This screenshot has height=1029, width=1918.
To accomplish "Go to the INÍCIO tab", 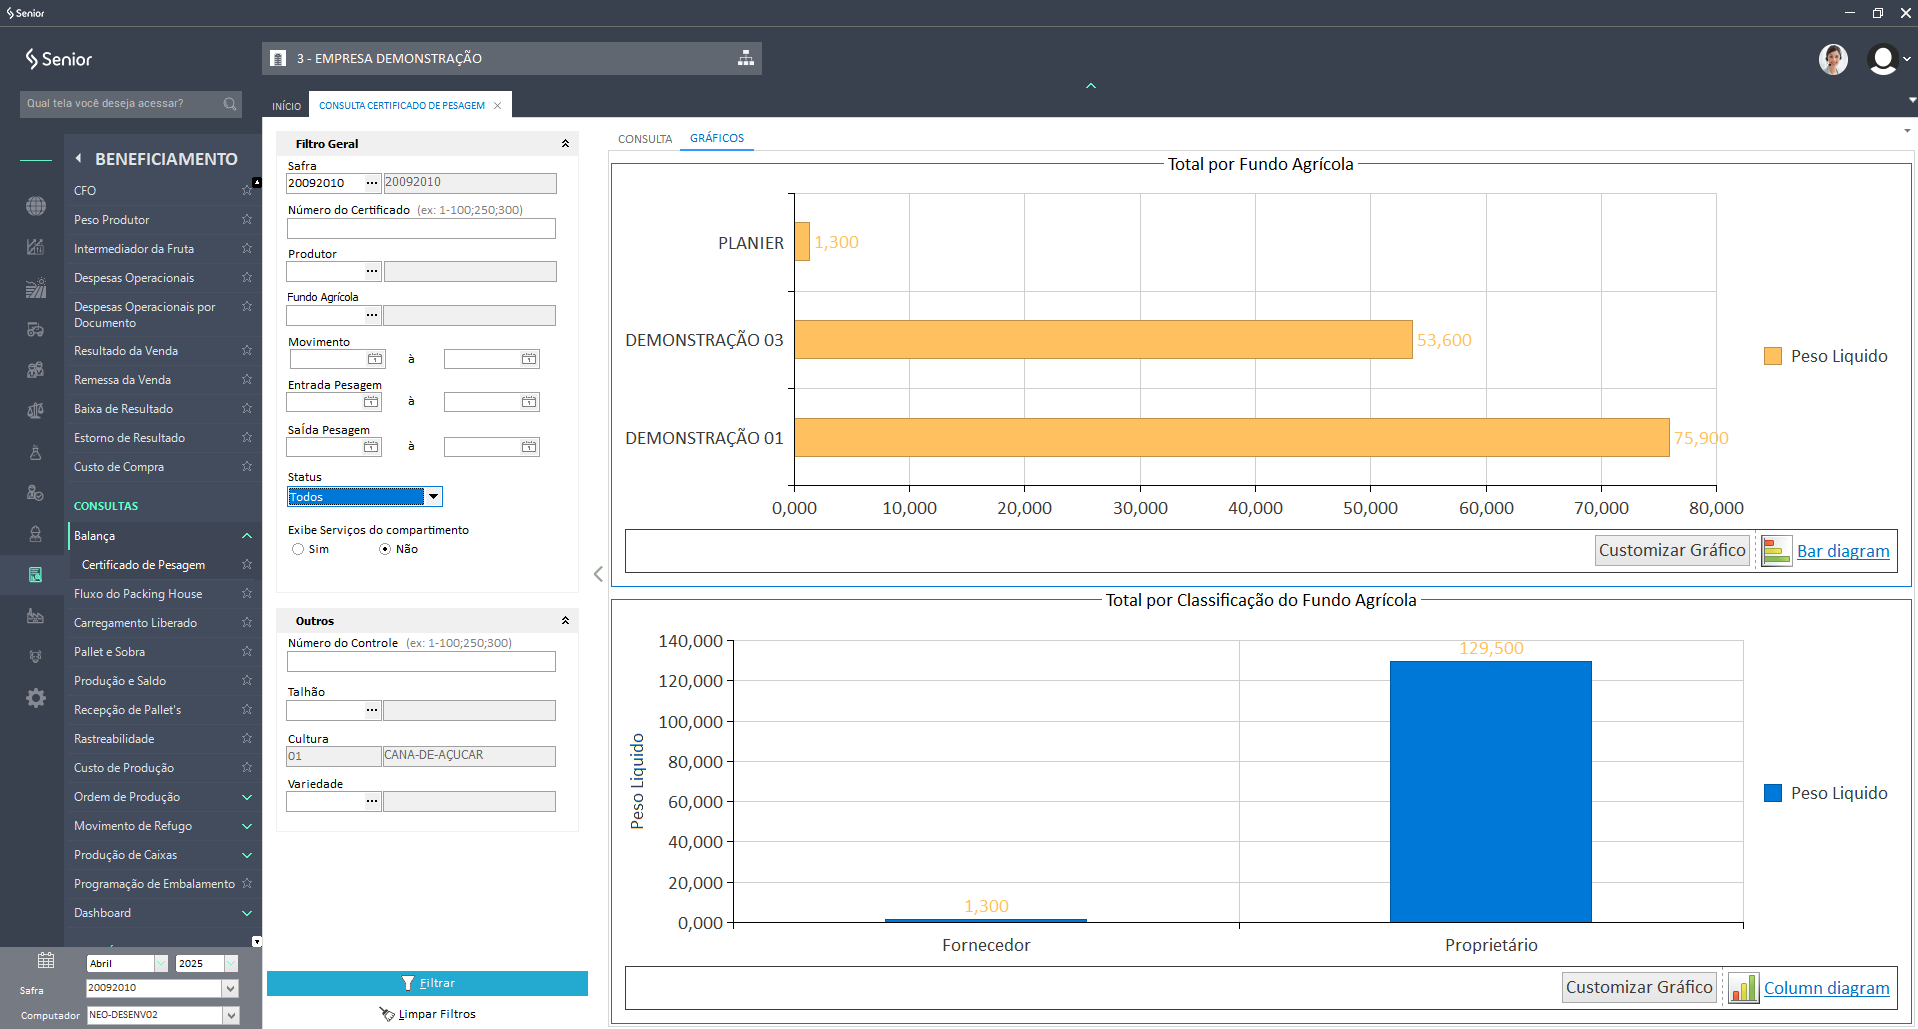I will pos(286,106).
